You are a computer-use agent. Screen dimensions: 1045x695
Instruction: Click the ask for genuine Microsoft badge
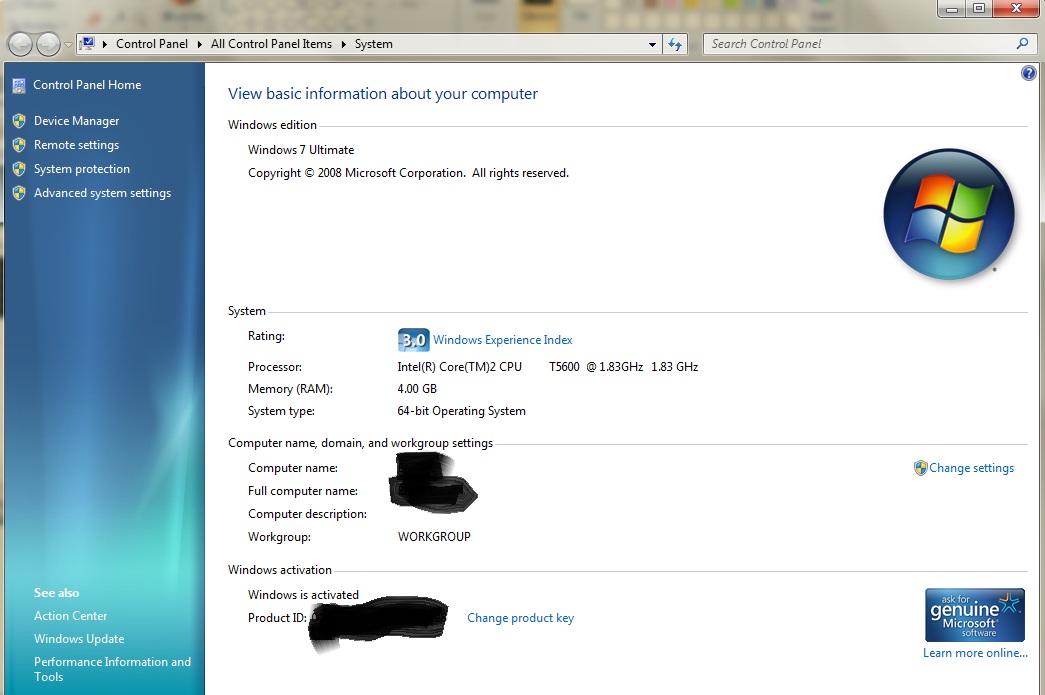click(974, 614)
